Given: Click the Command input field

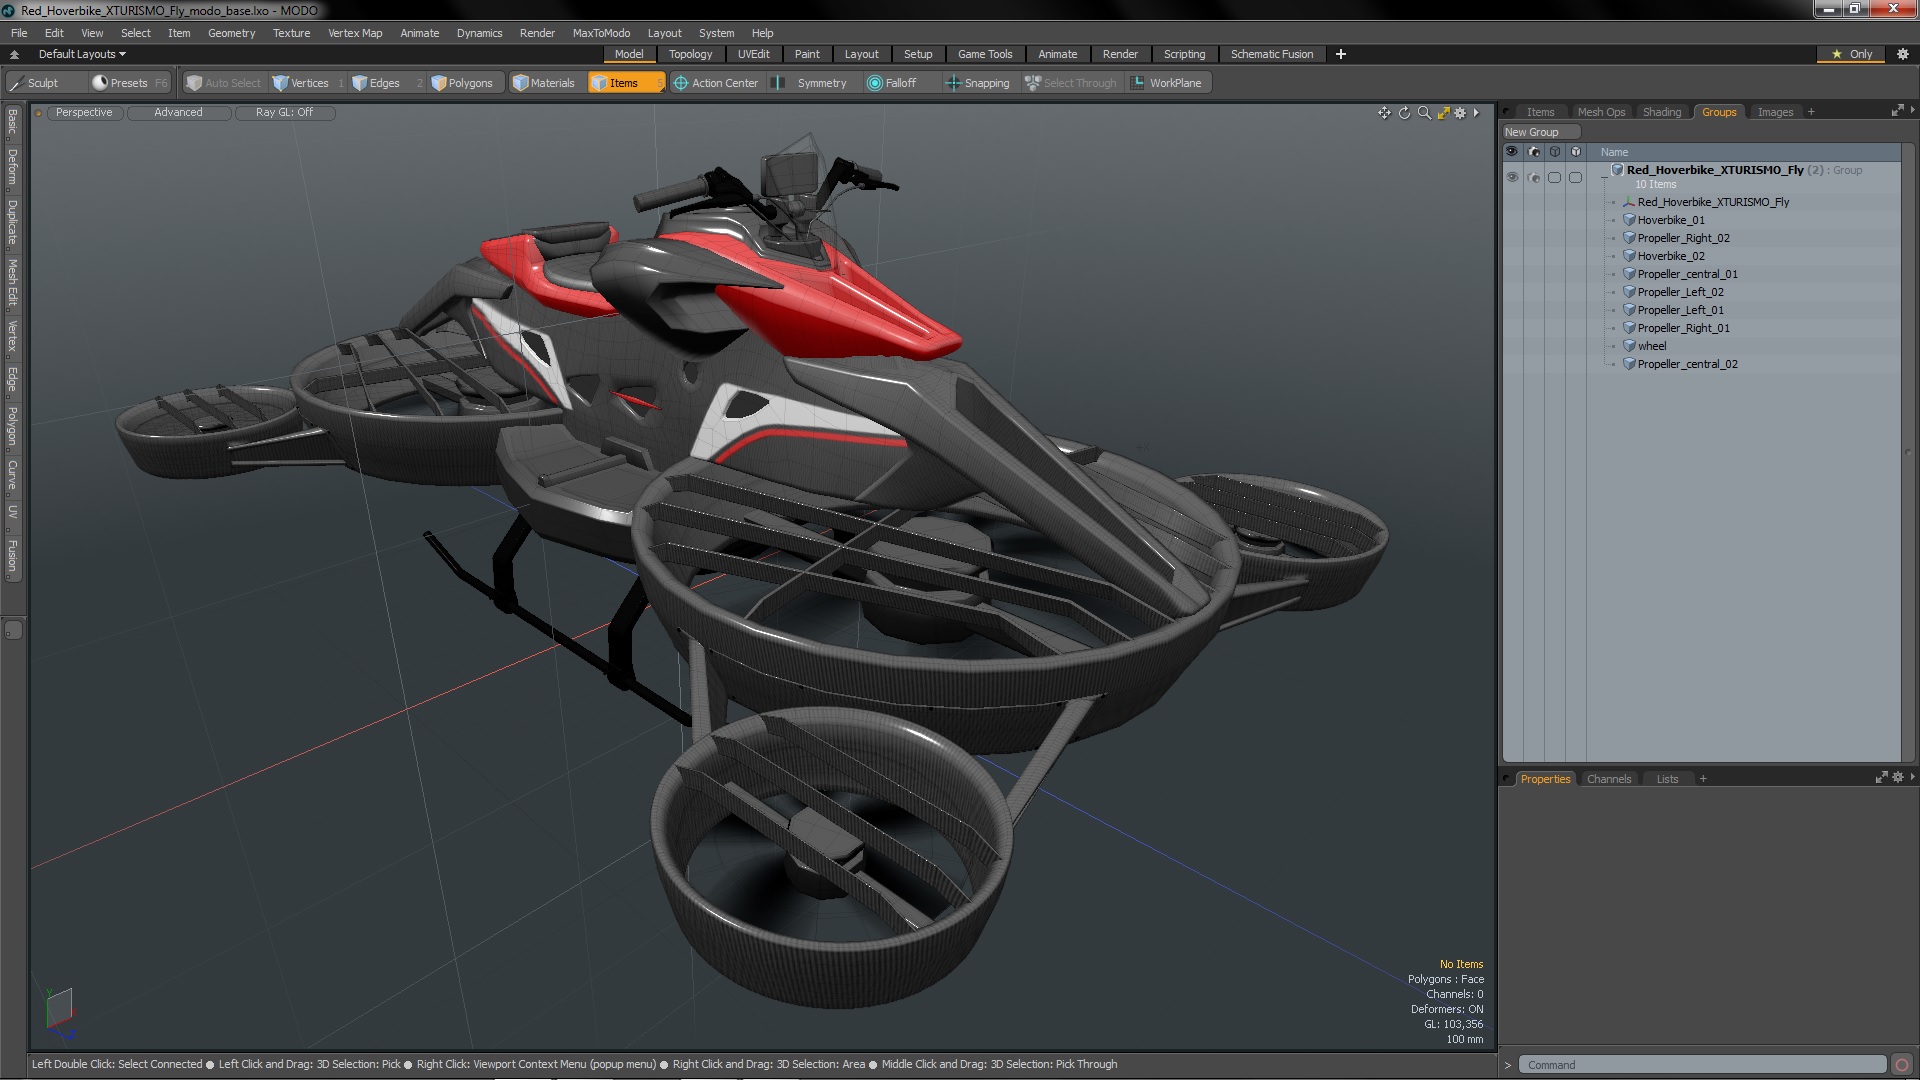Looking at the screenshot, I should (x=1700, y=1065).
